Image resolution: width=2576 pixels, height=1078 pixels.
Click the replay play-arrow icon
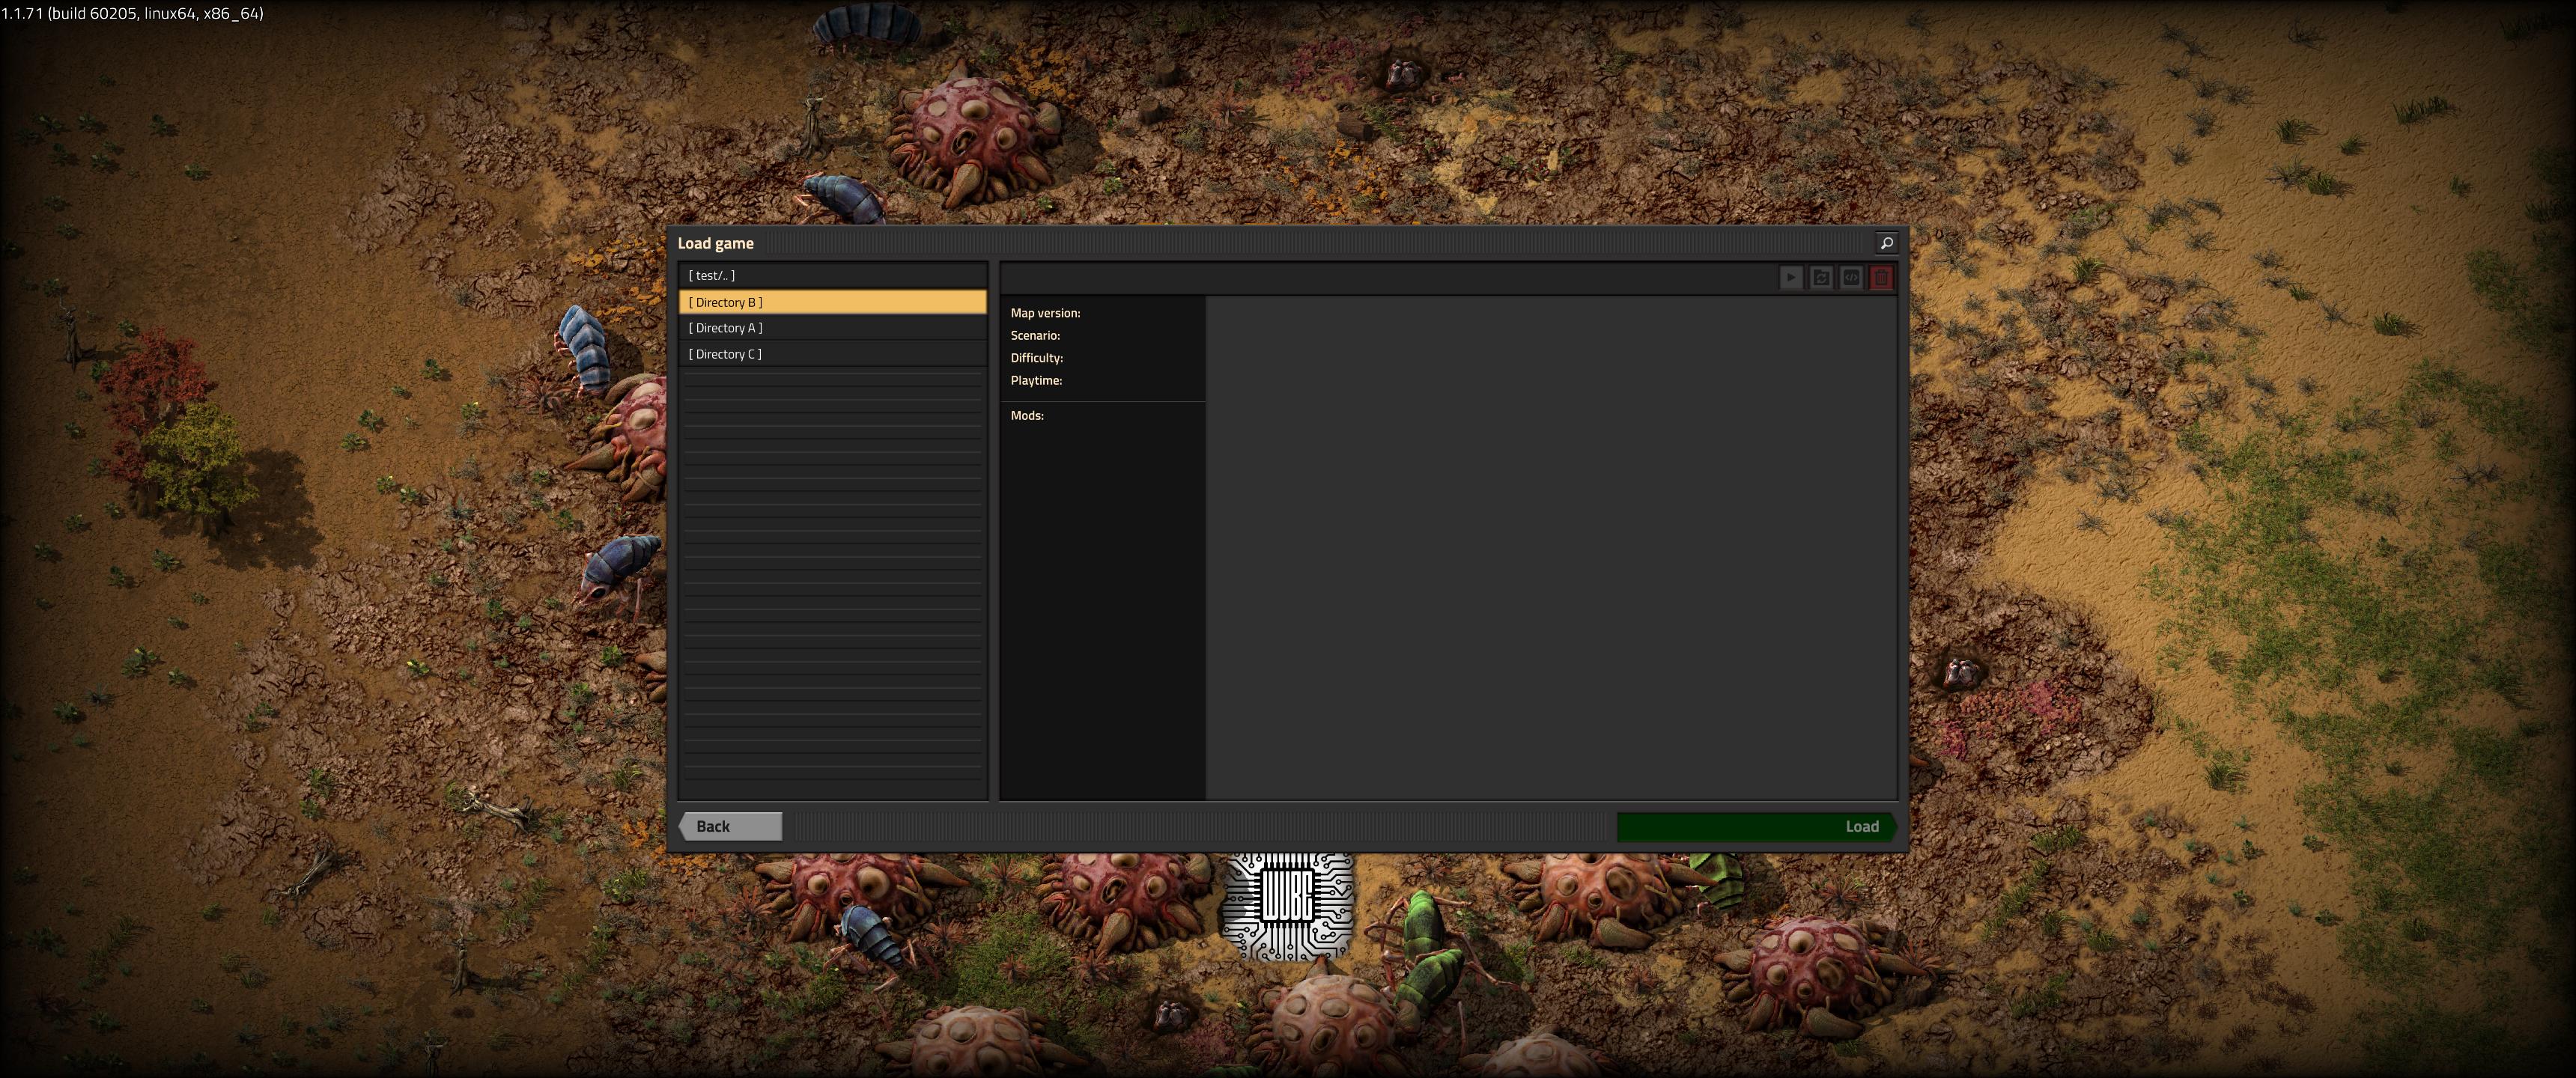tap(1791, 278)
